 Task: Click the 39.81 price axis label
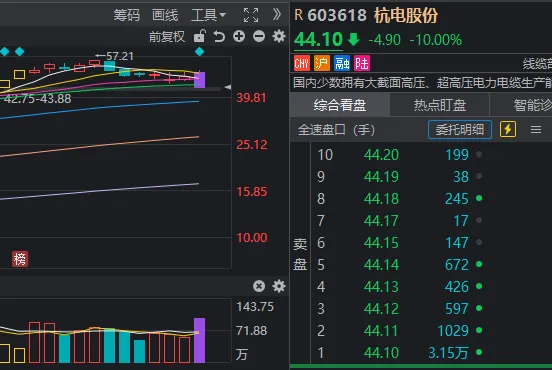click(251, 98)
